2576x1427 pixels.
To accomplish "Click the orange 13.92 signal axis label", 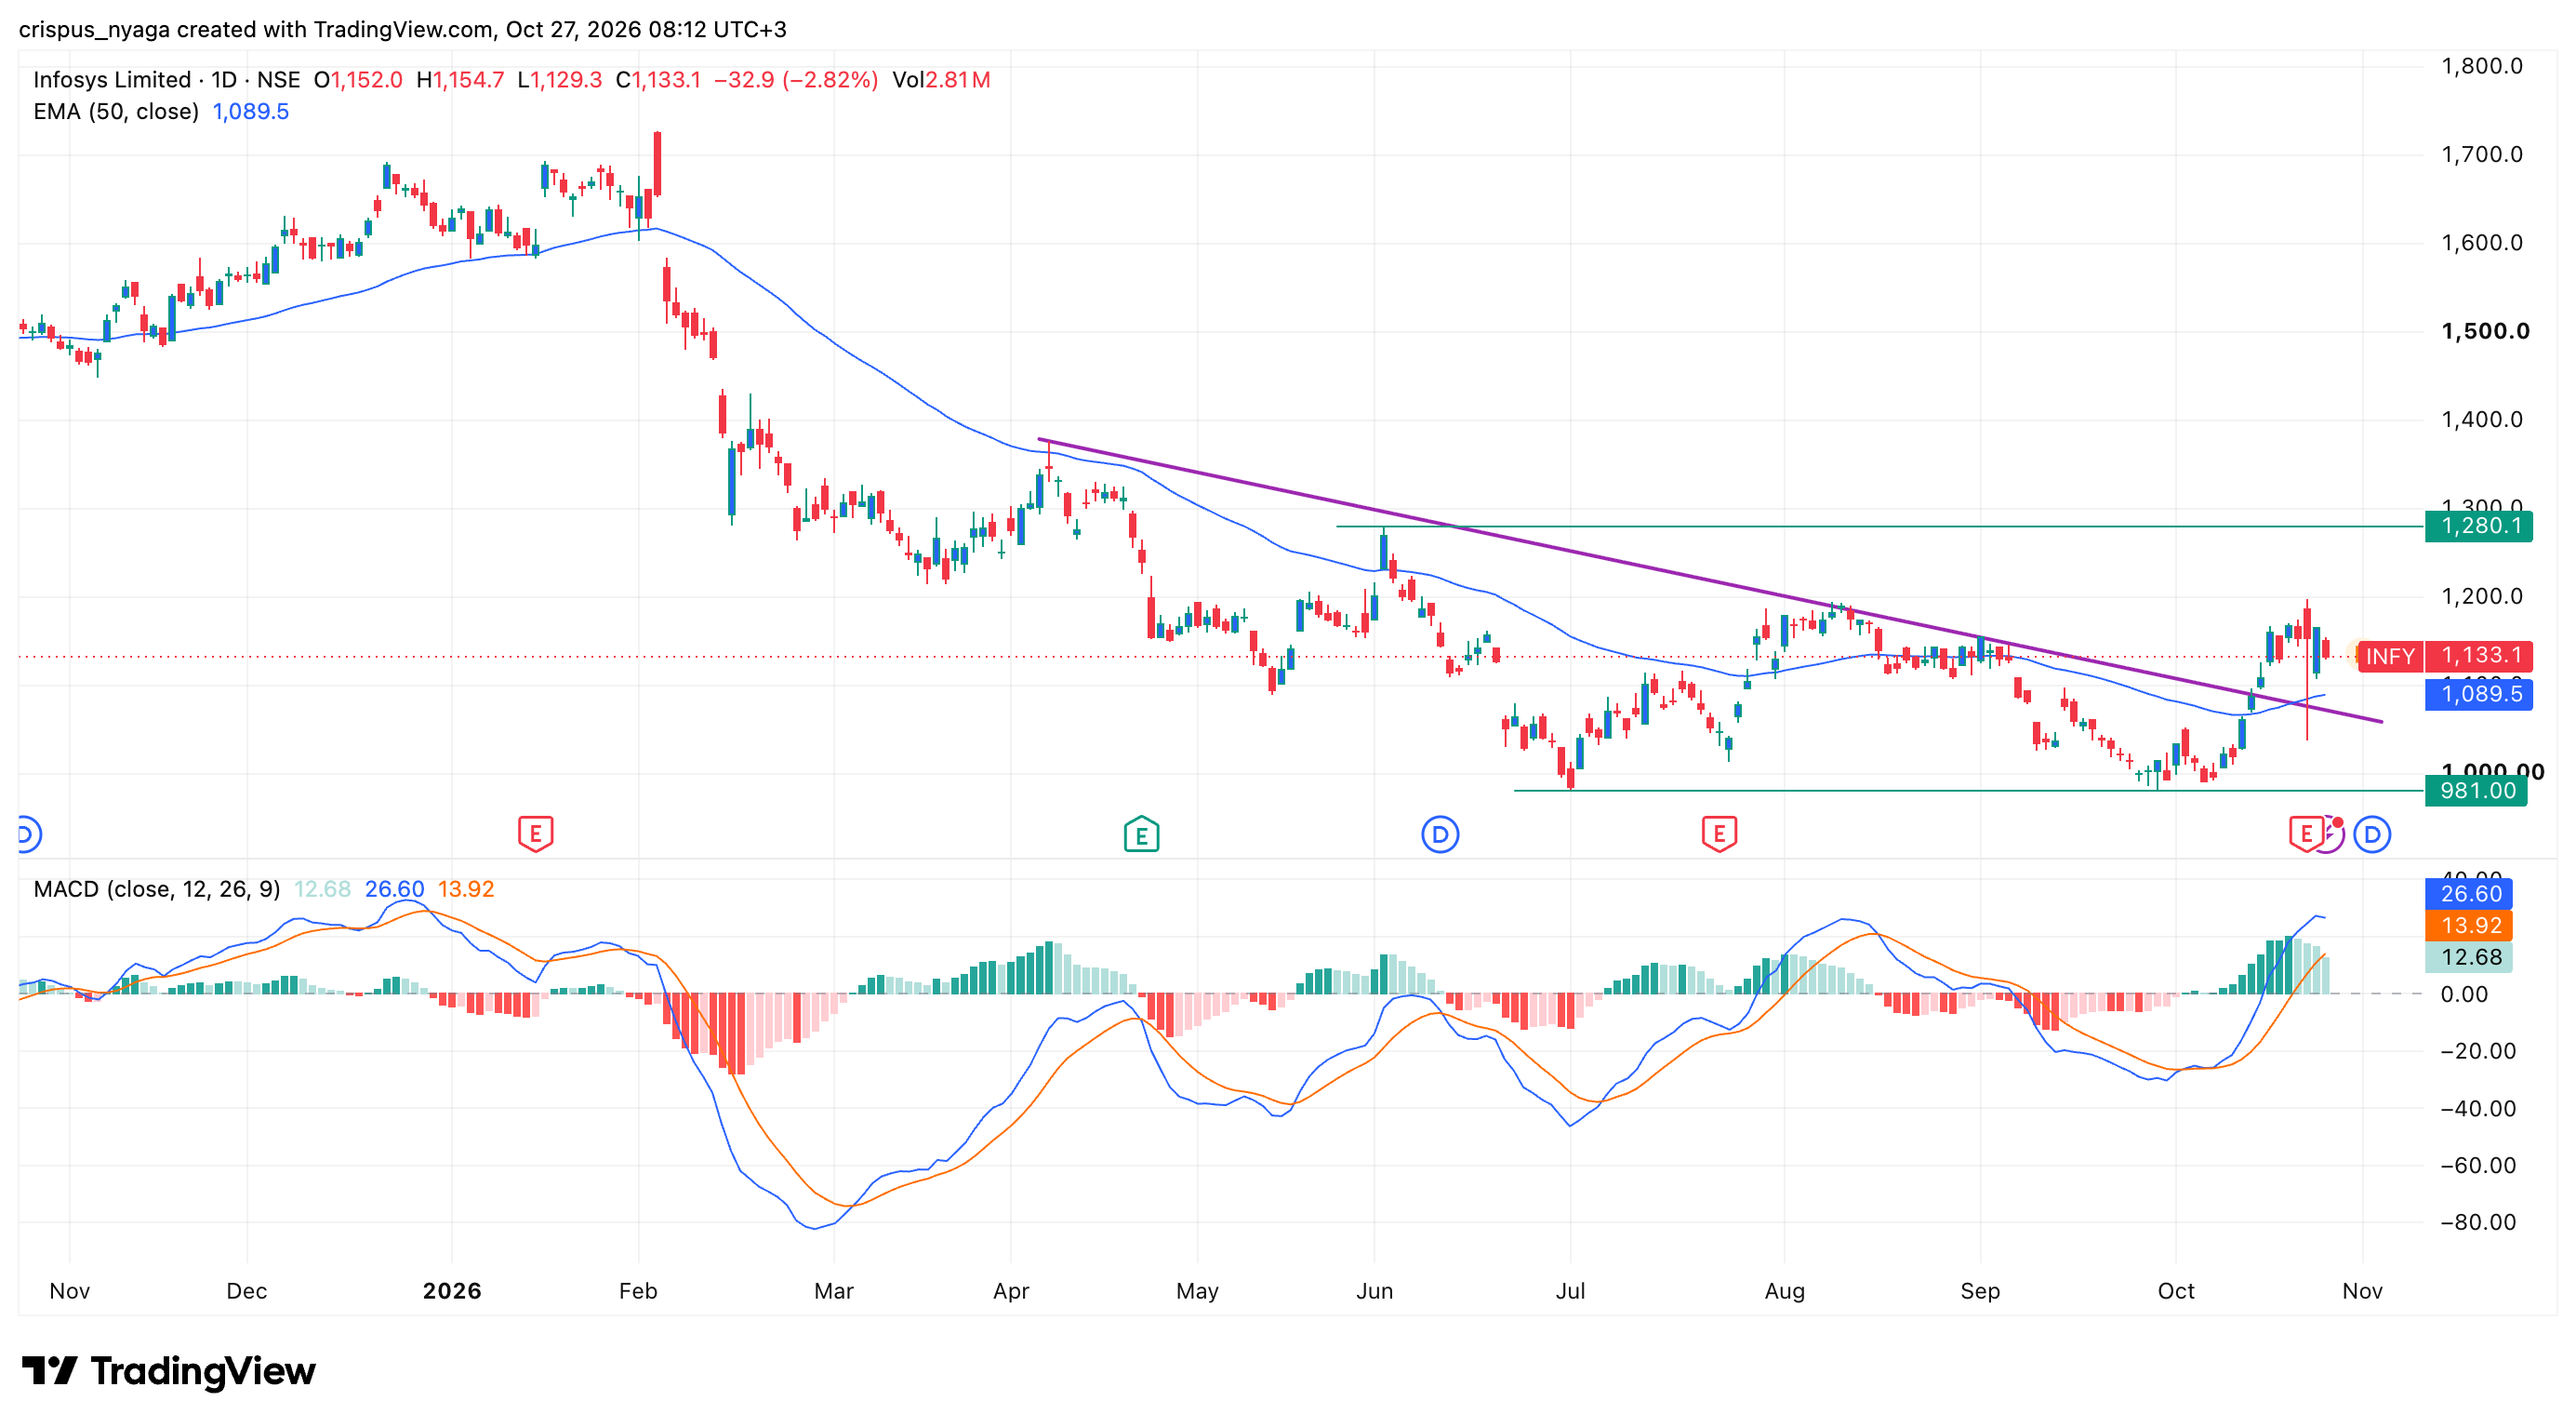I will pos(2469,926).
